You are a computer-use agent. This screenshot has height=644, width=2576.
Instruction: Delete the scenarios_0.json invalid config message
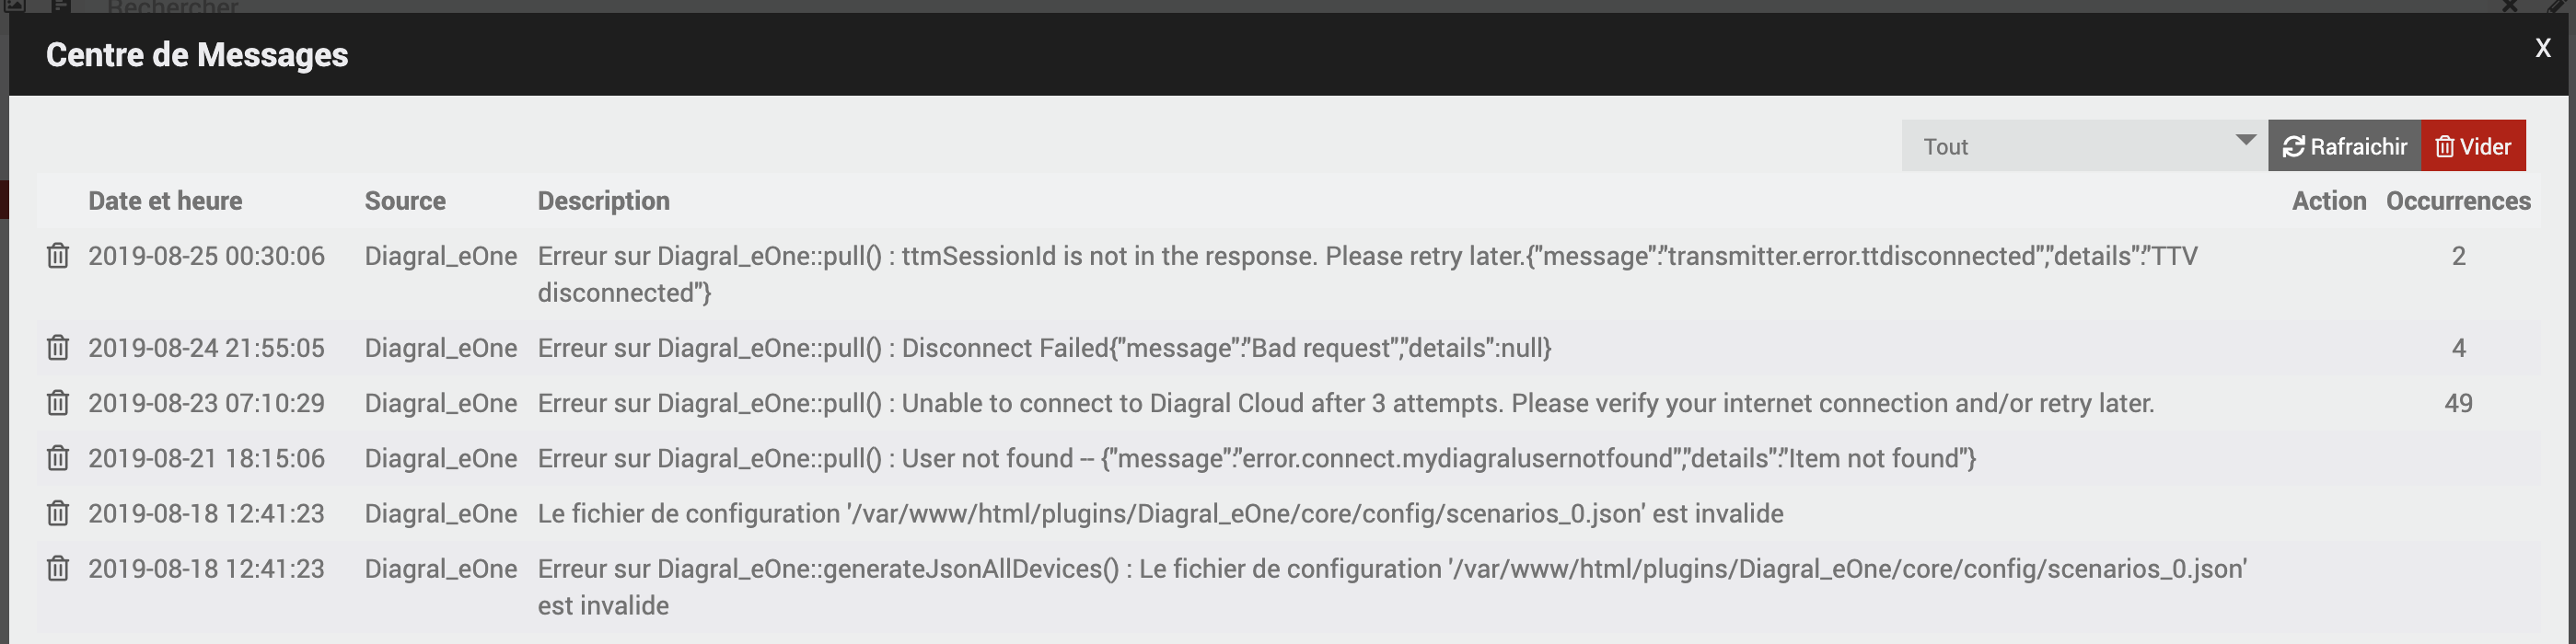tap(58, 513)
